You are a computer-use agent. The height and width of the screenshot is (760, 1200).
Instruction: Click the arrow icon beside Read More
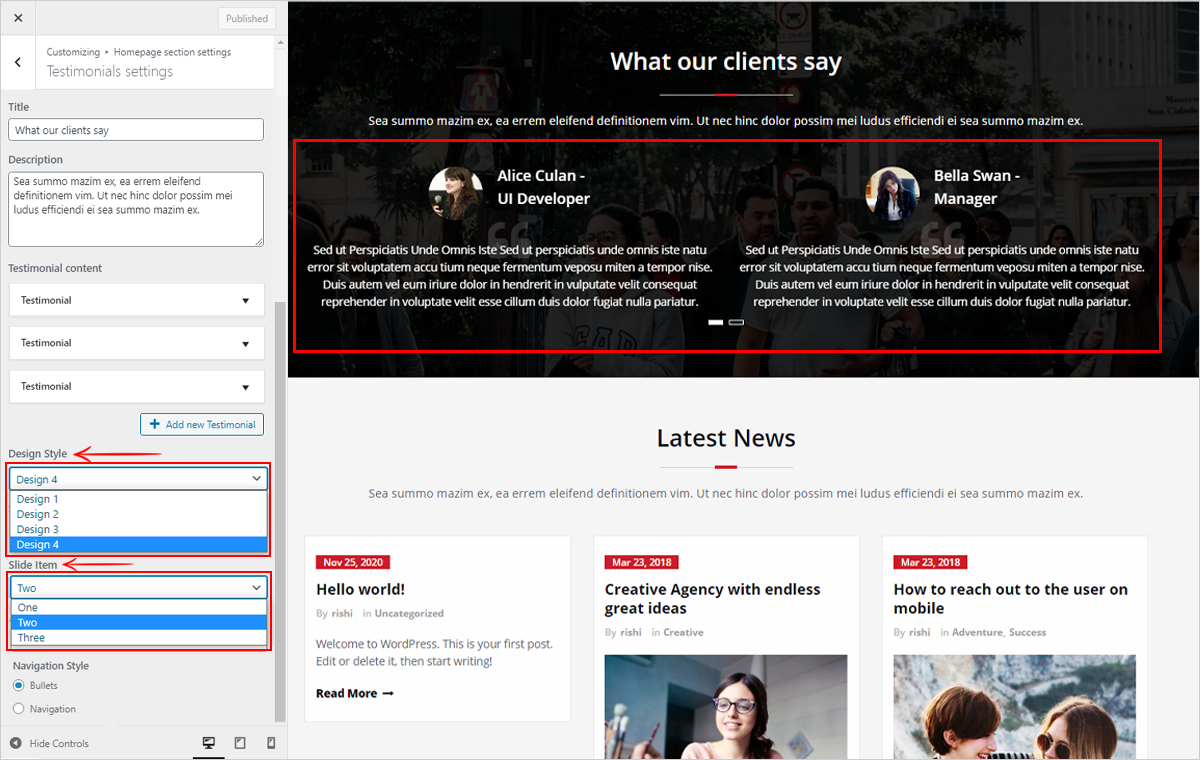(x=388, y=693)
